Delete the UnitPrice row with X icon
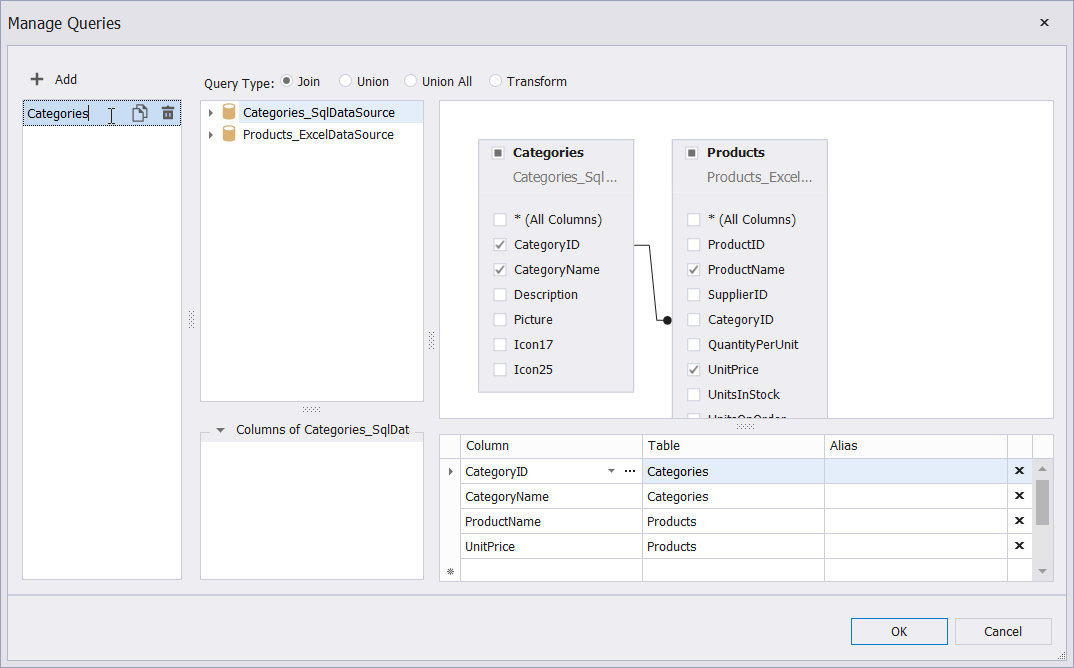Screen dimensions: 1074x668 point(1019,546)
